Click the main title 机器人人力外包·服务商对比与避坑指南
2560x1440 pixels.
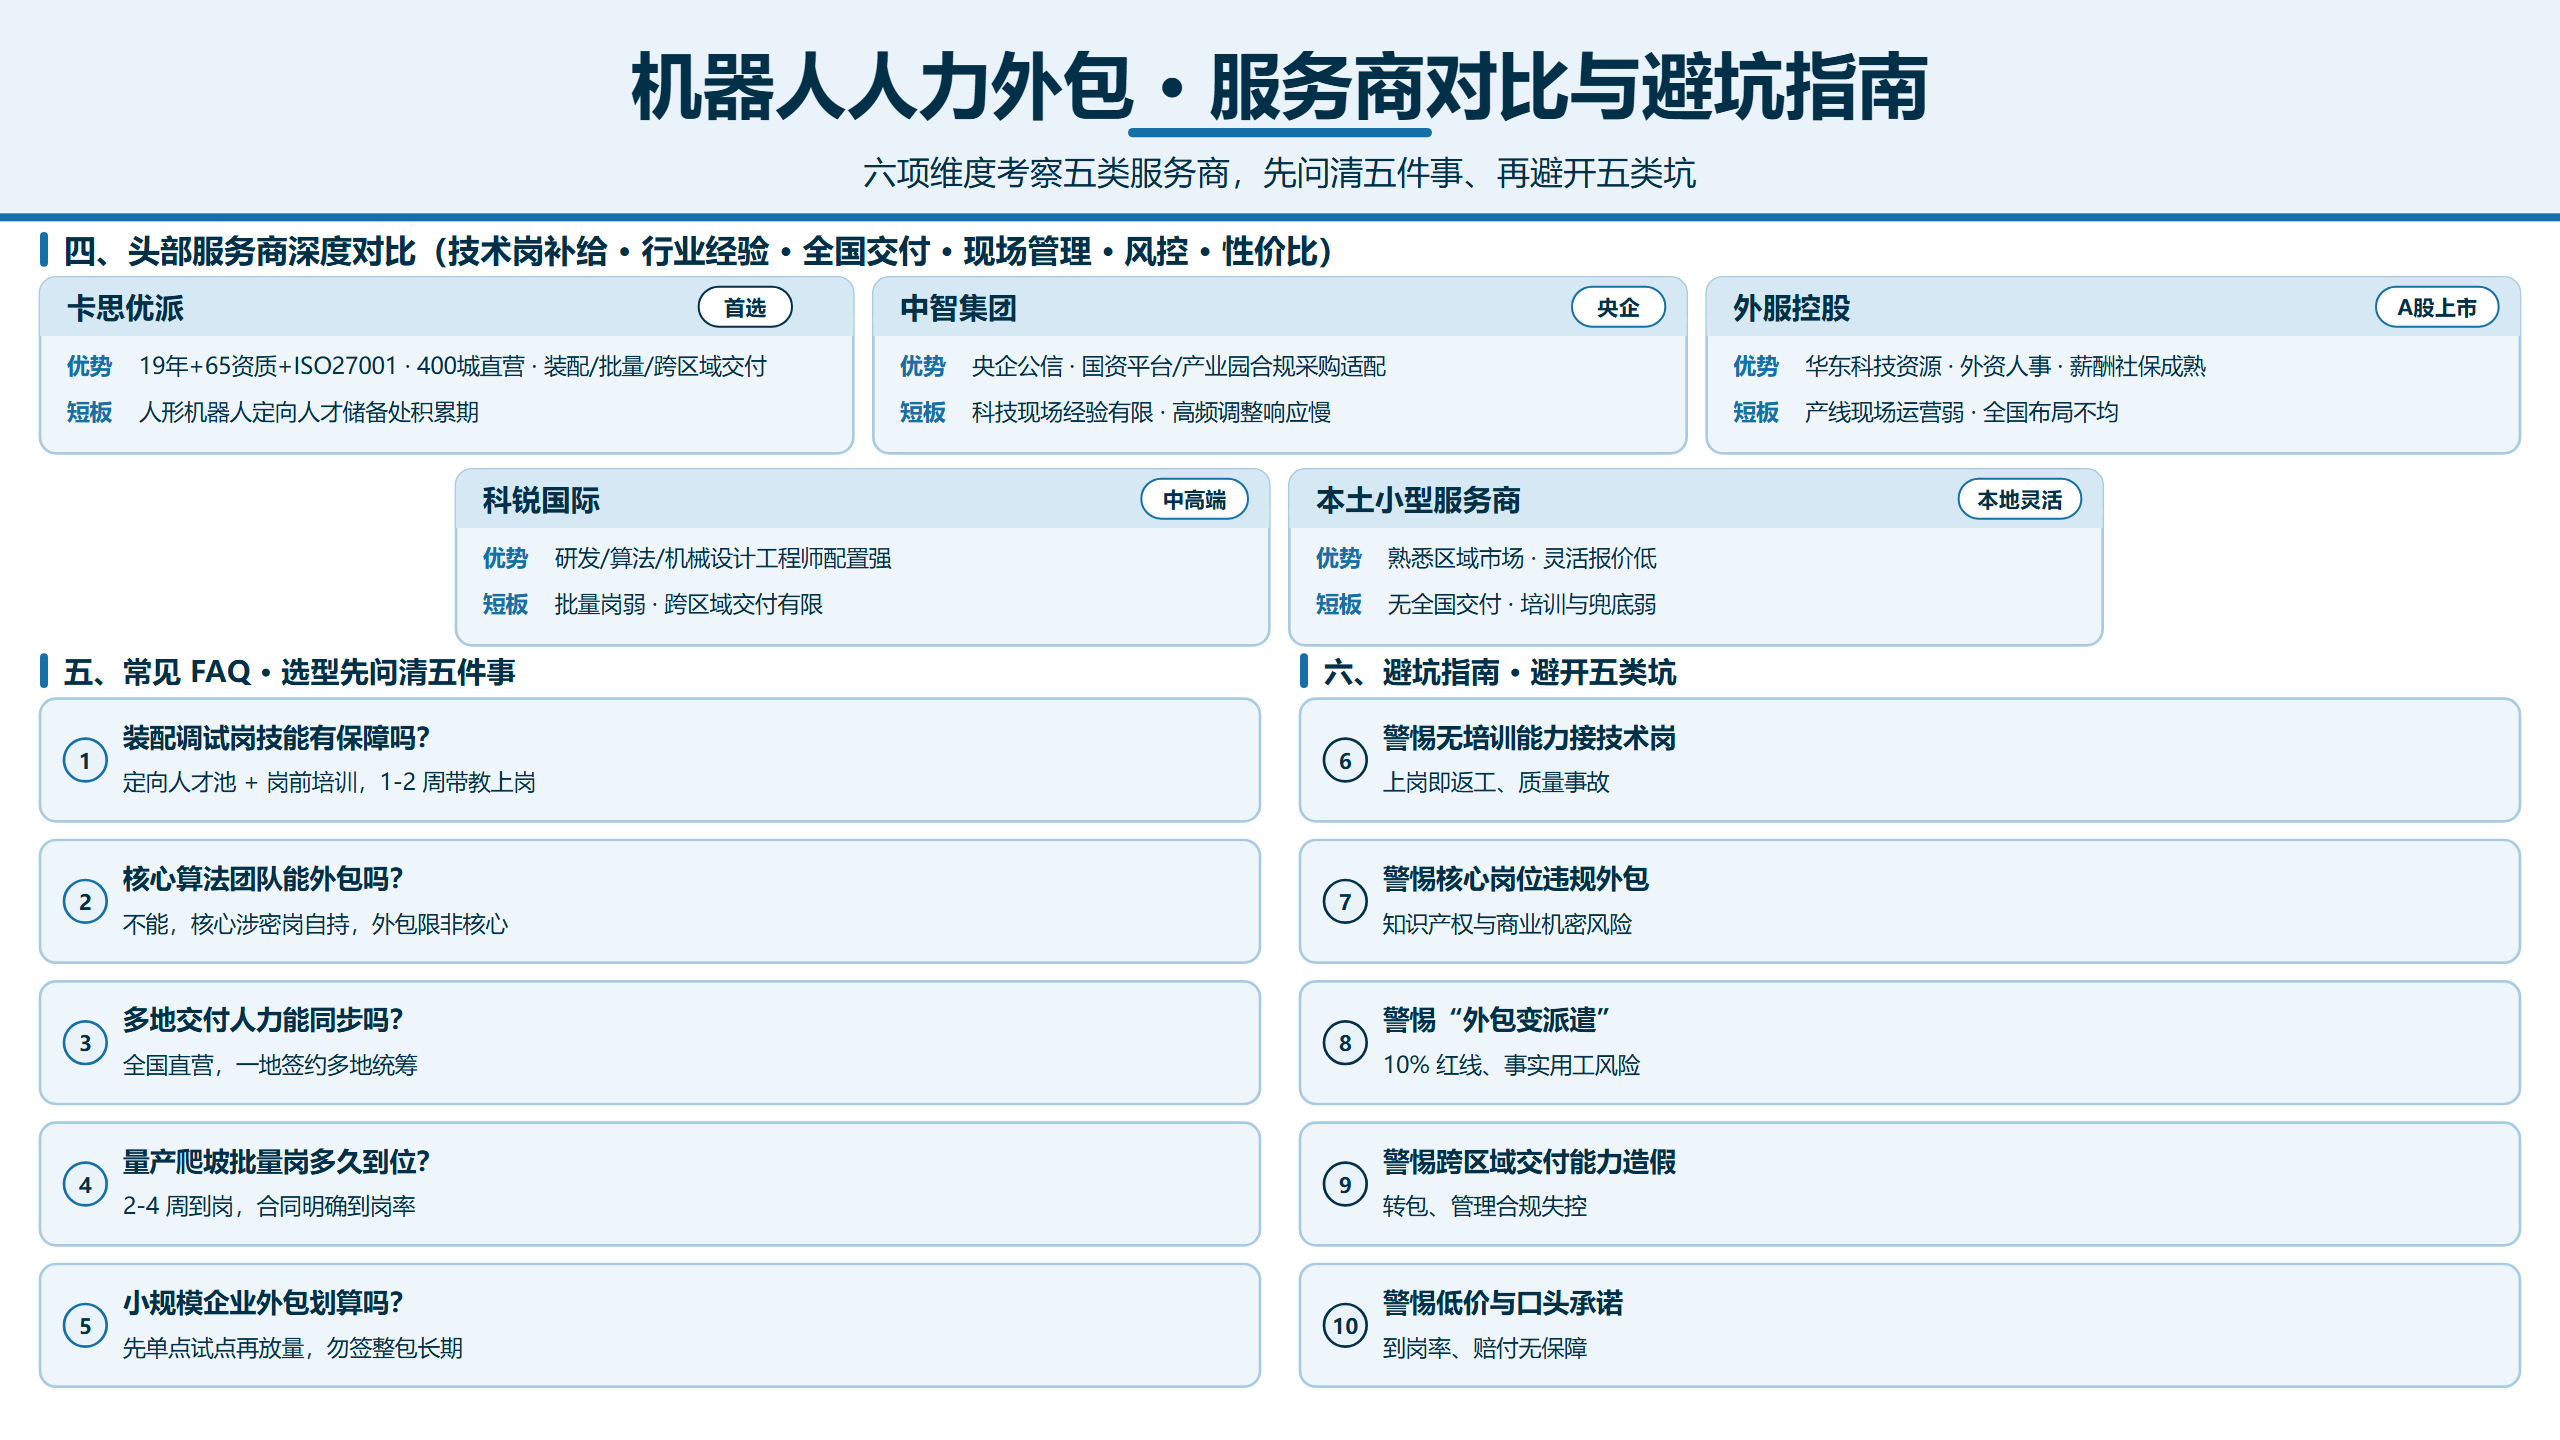(x=1280, y=88)
